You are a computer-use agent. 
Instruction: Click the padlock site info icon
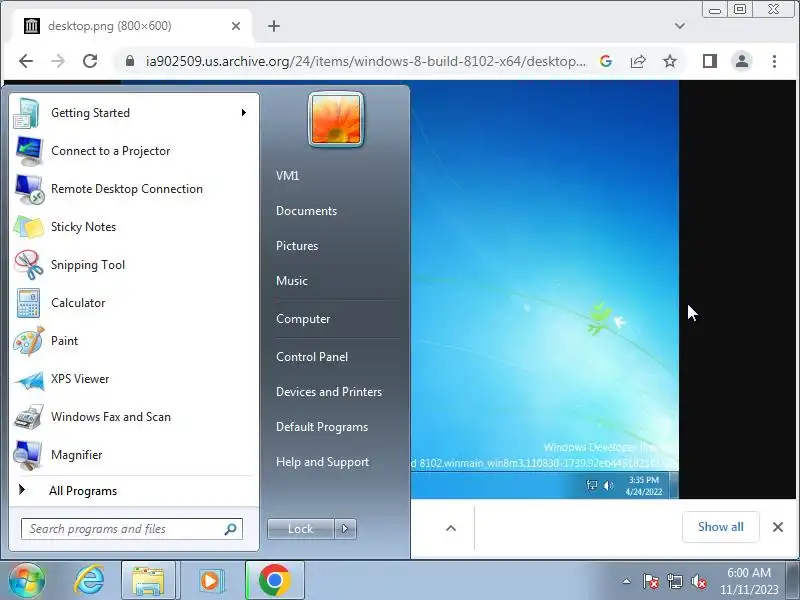[130, 61]
